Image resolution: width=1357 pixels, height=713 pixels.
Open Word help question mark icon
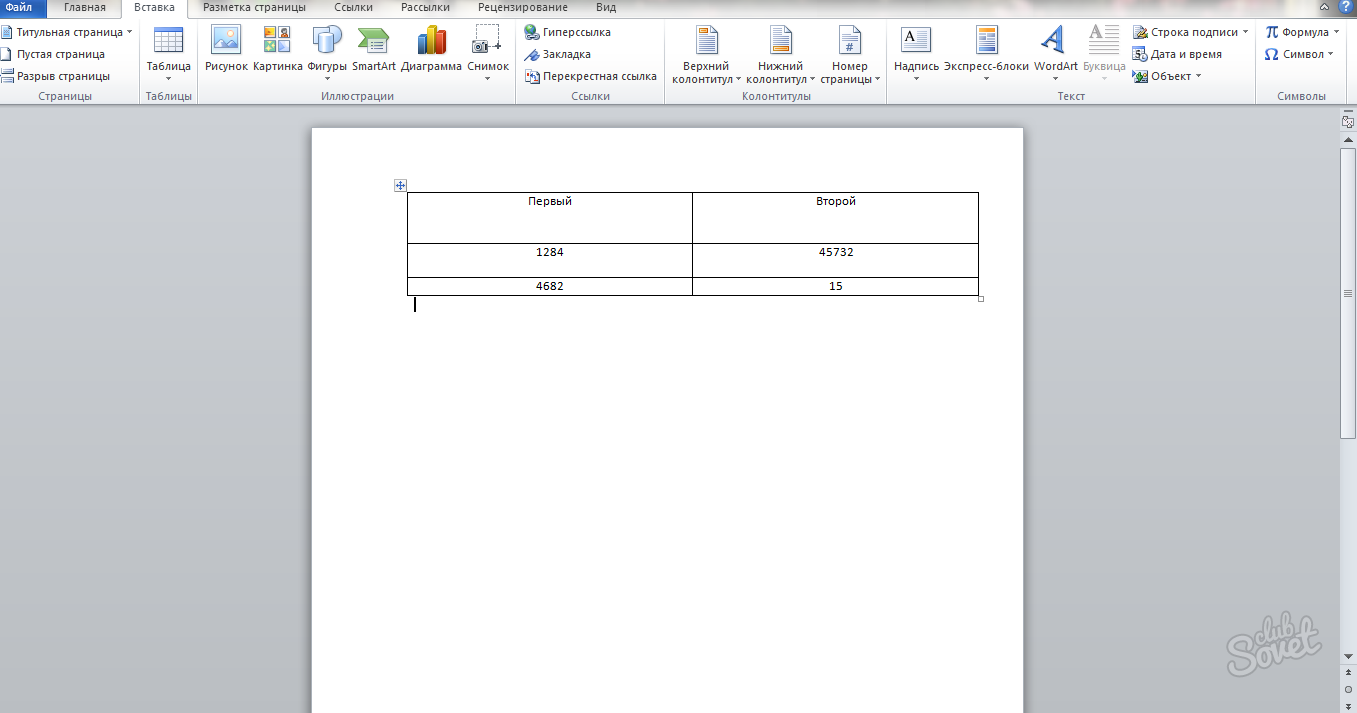[1345, 7]
